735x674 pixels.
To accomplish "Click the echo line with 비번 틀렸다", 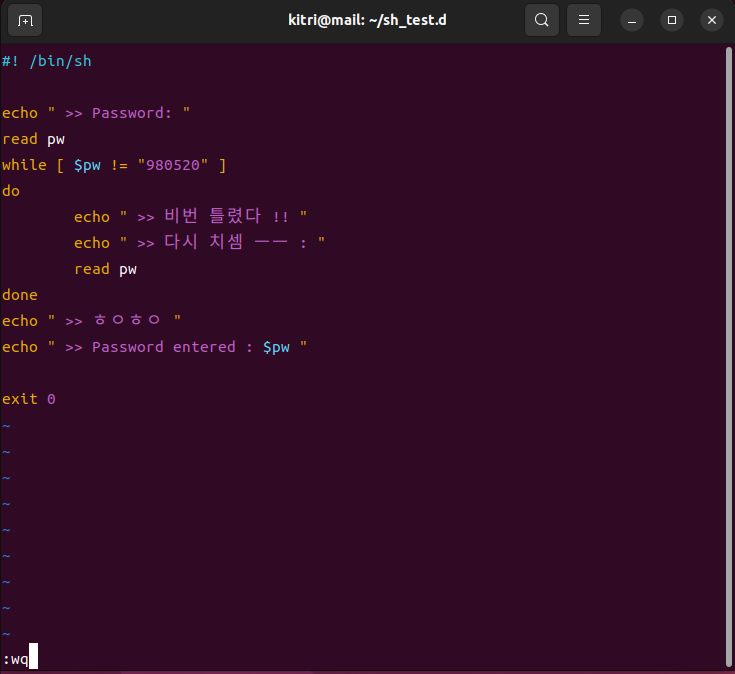I will pos(190,217).
